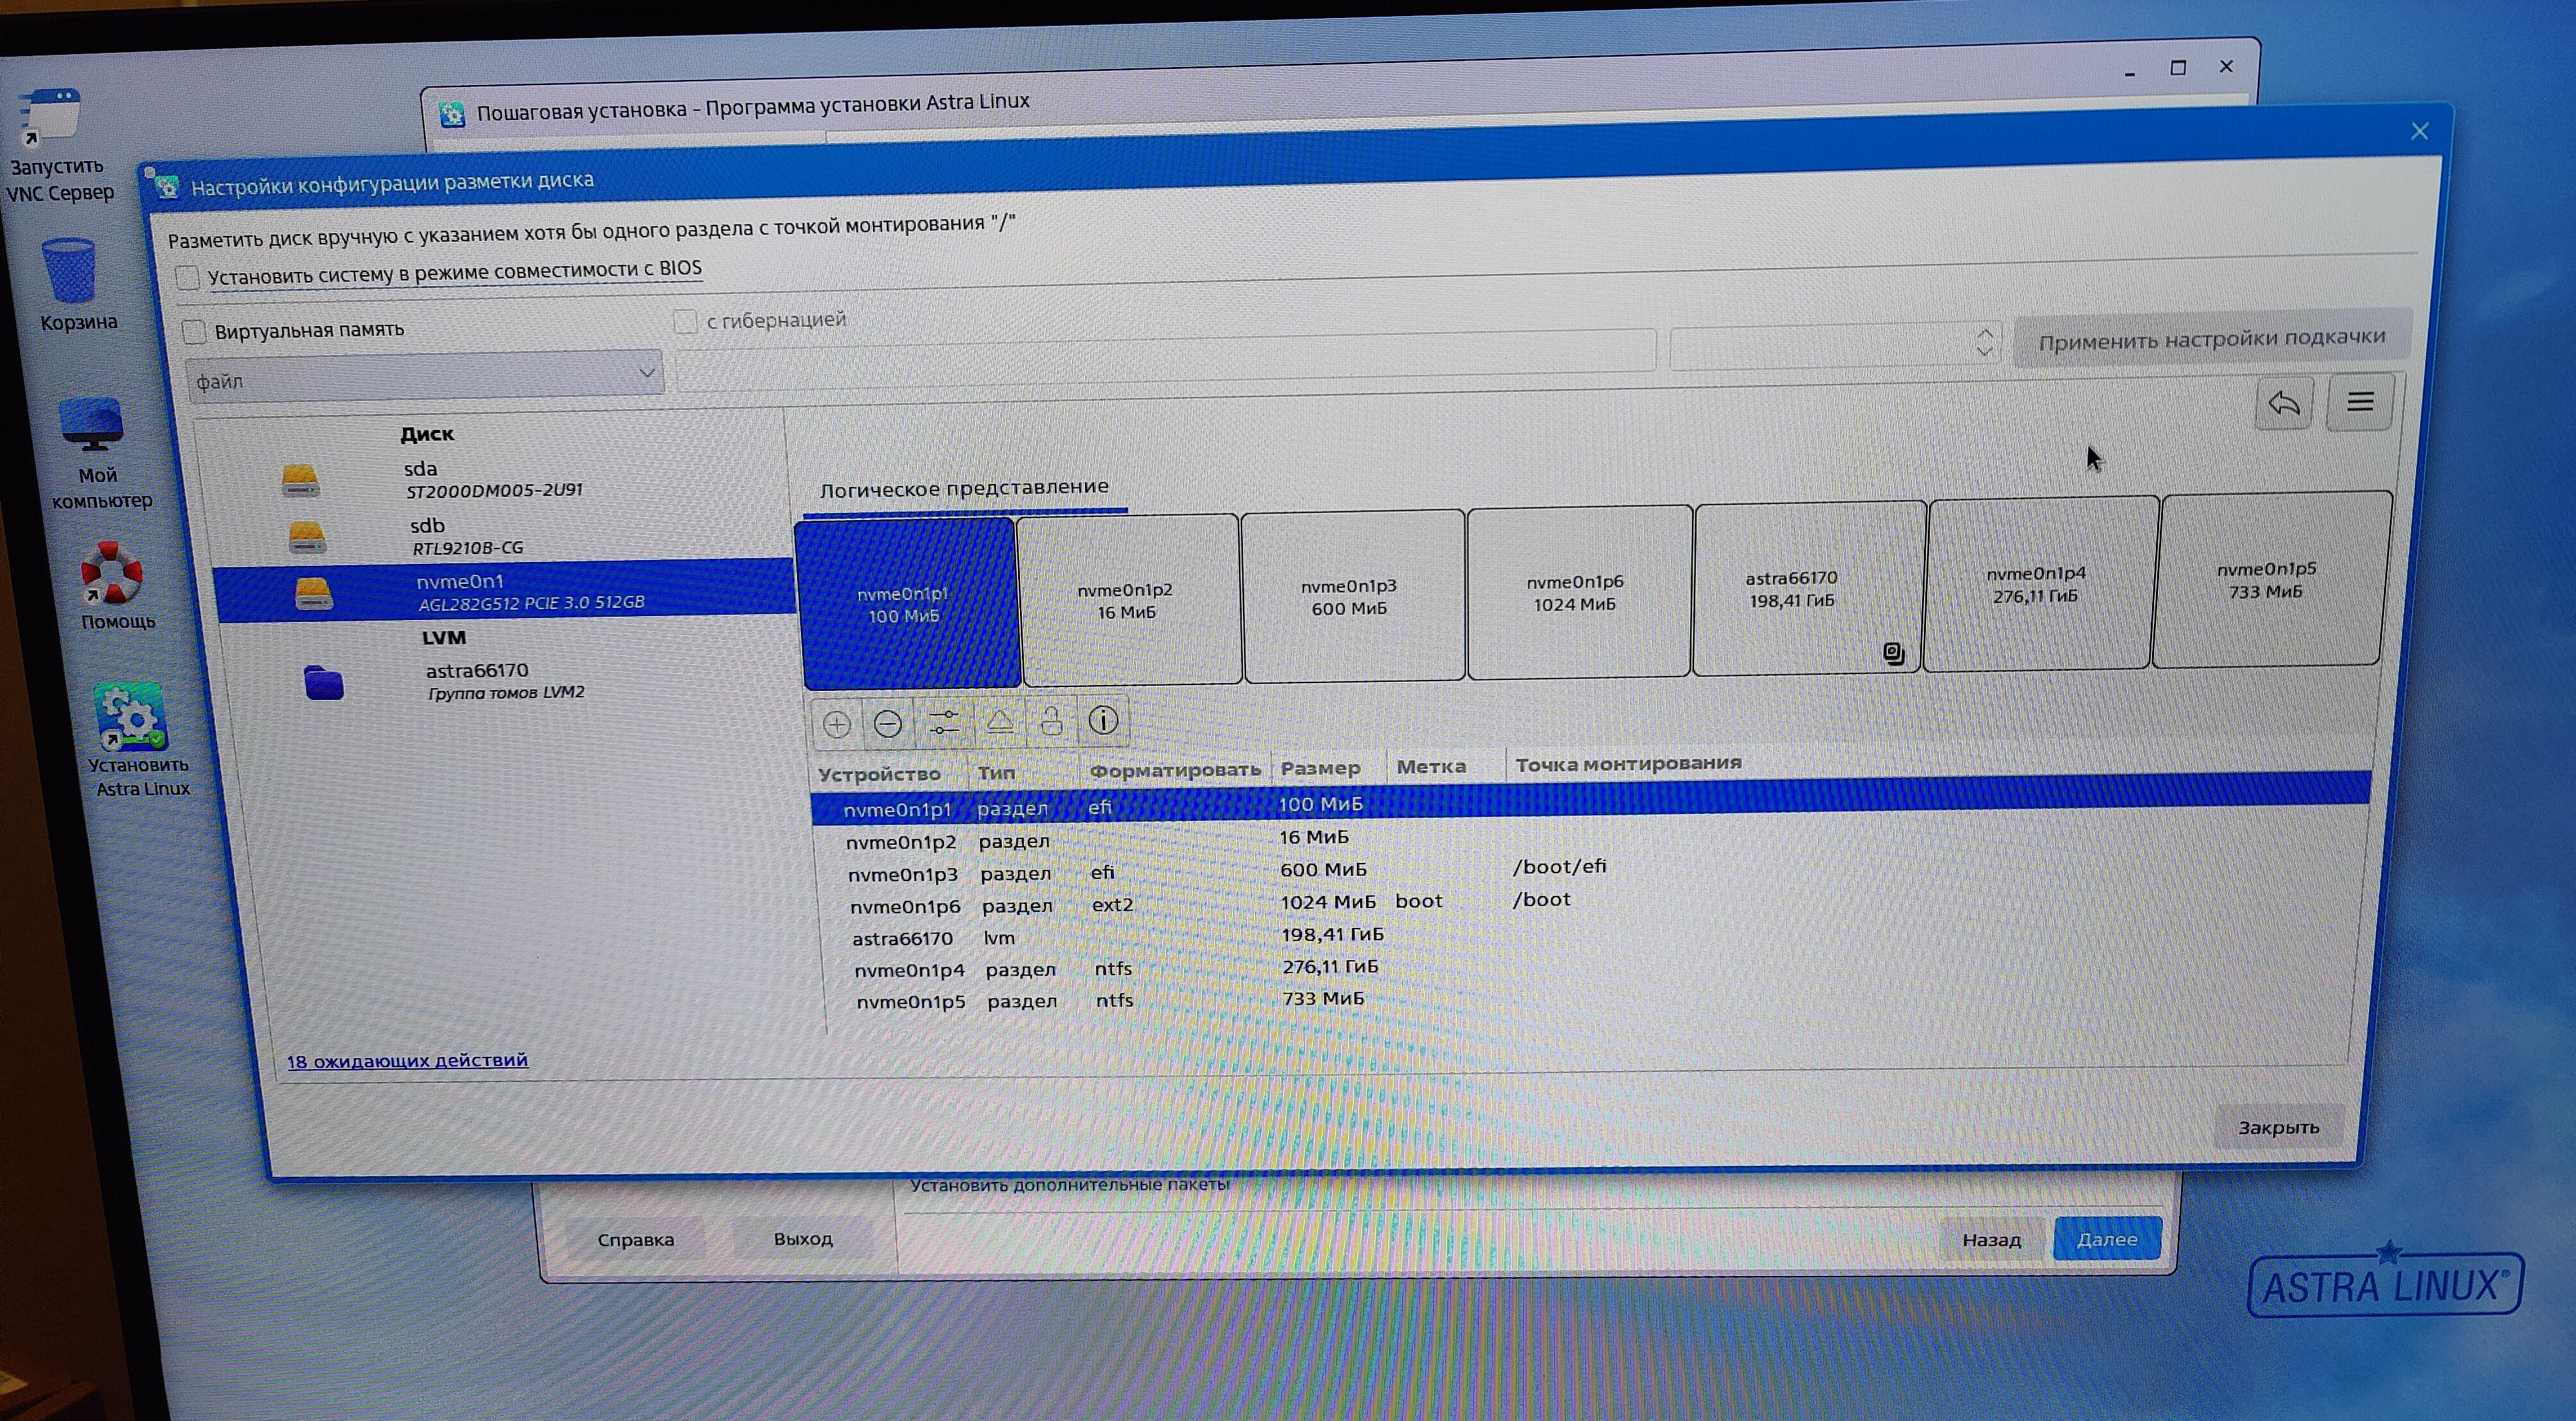Toggle the с гибернацией checkbox

coord(685,321)
